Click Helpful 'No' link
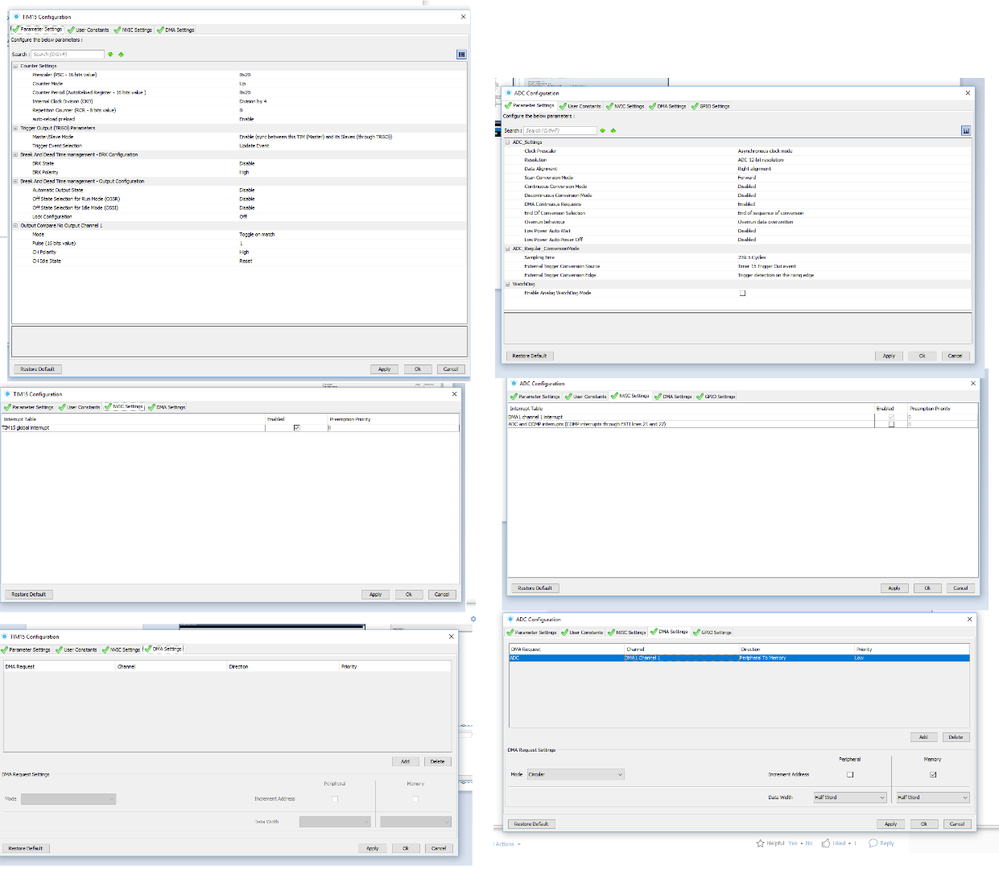999x869 pixels. coord(809,844)
